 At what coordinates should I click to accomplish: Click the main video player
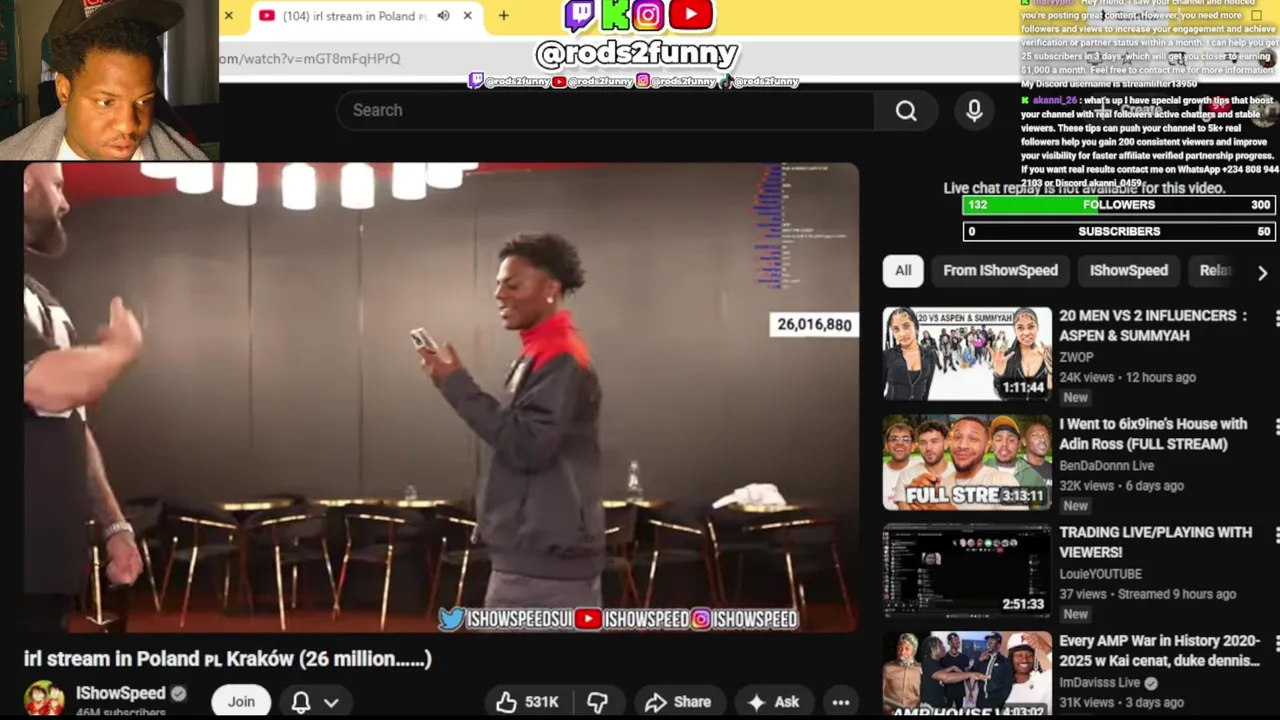point(441,397)
